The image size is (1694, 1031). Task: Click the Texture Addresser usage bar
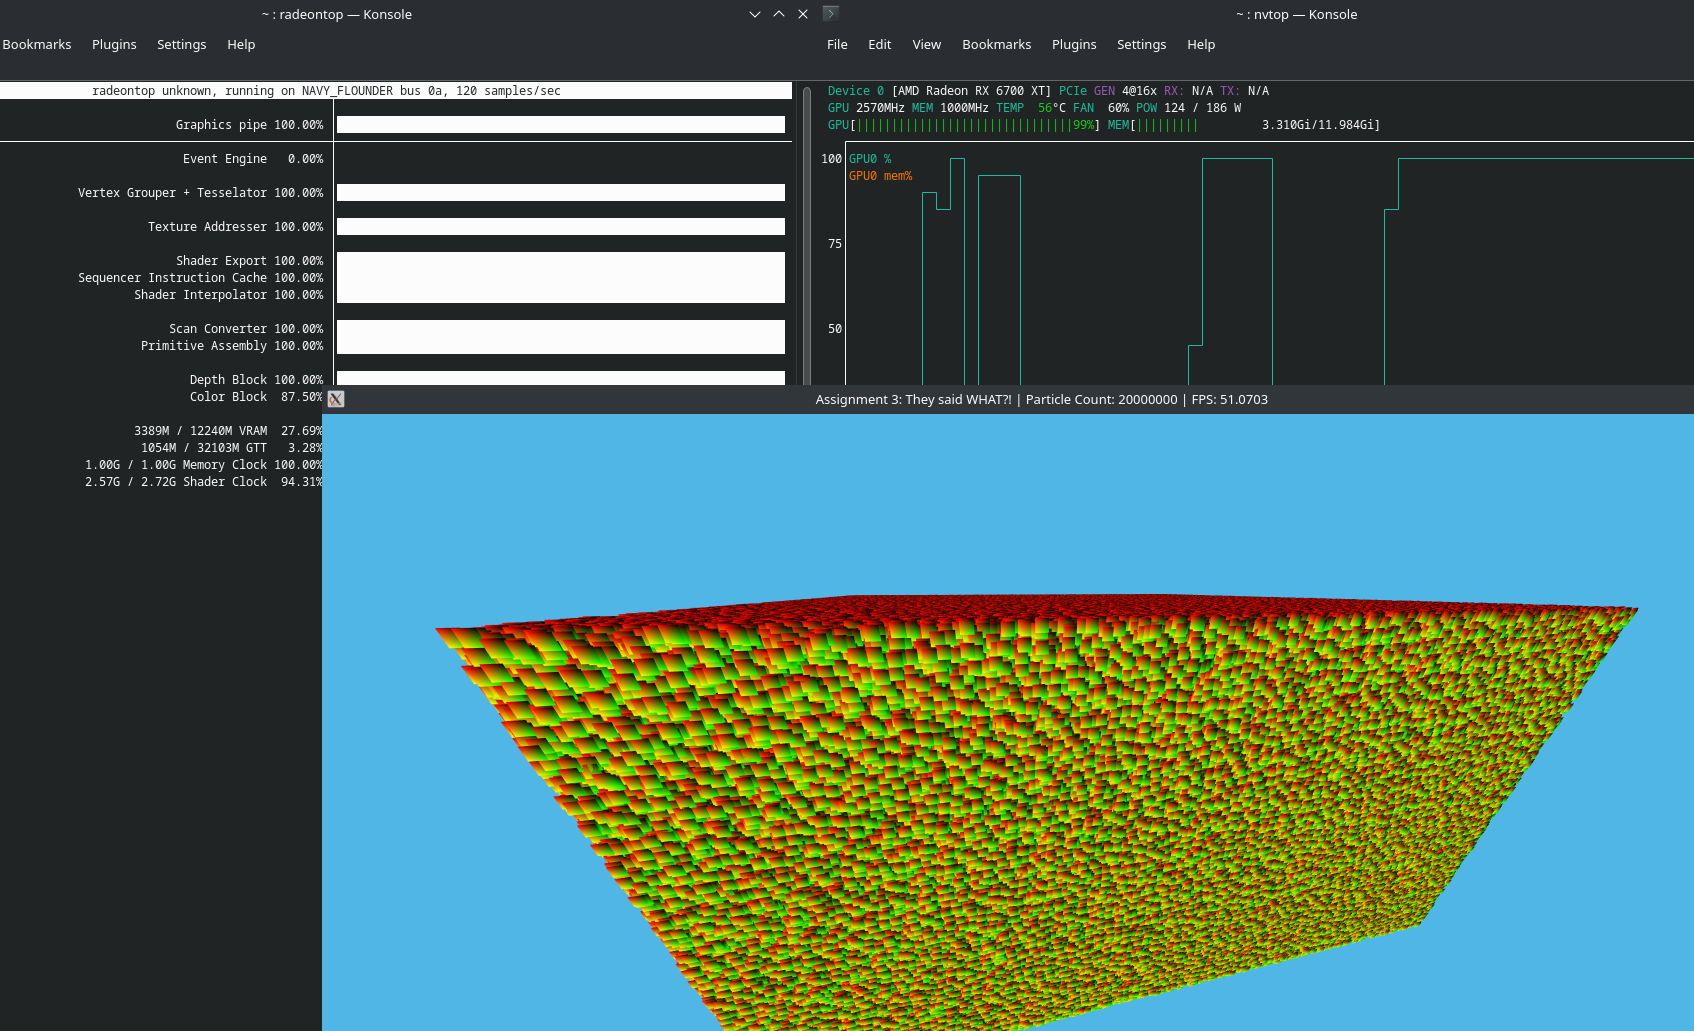[561, 227]
